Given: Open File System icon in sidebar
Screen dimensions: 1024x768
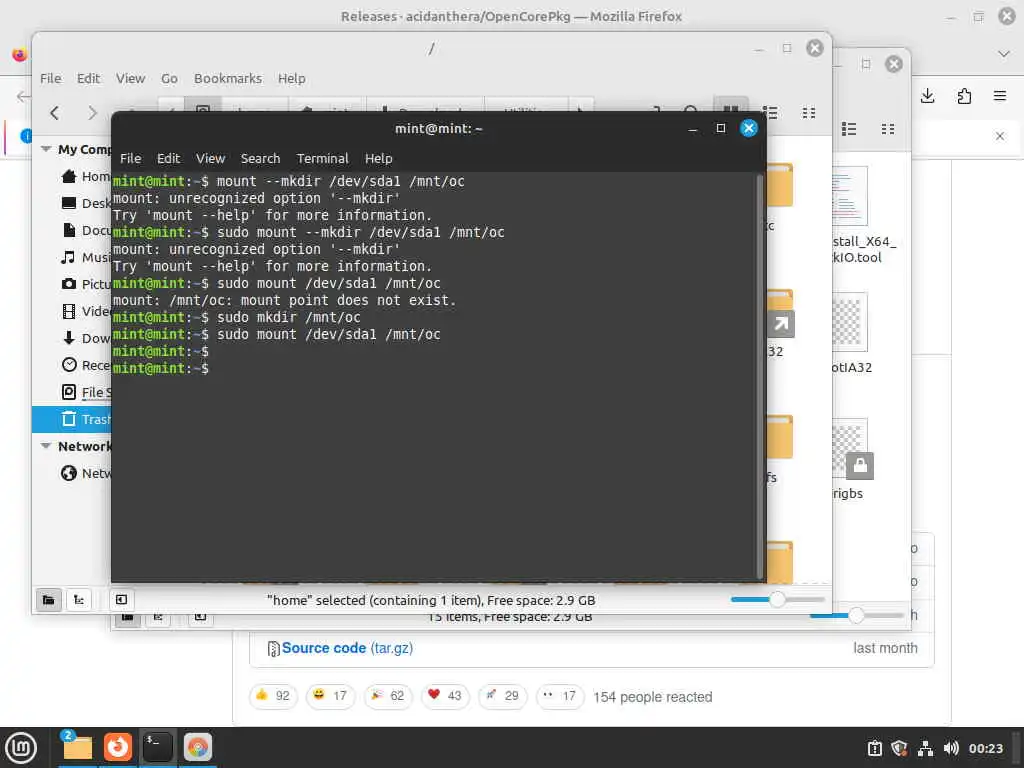Looking at the screenshot, I should click(x=69, y=392).
